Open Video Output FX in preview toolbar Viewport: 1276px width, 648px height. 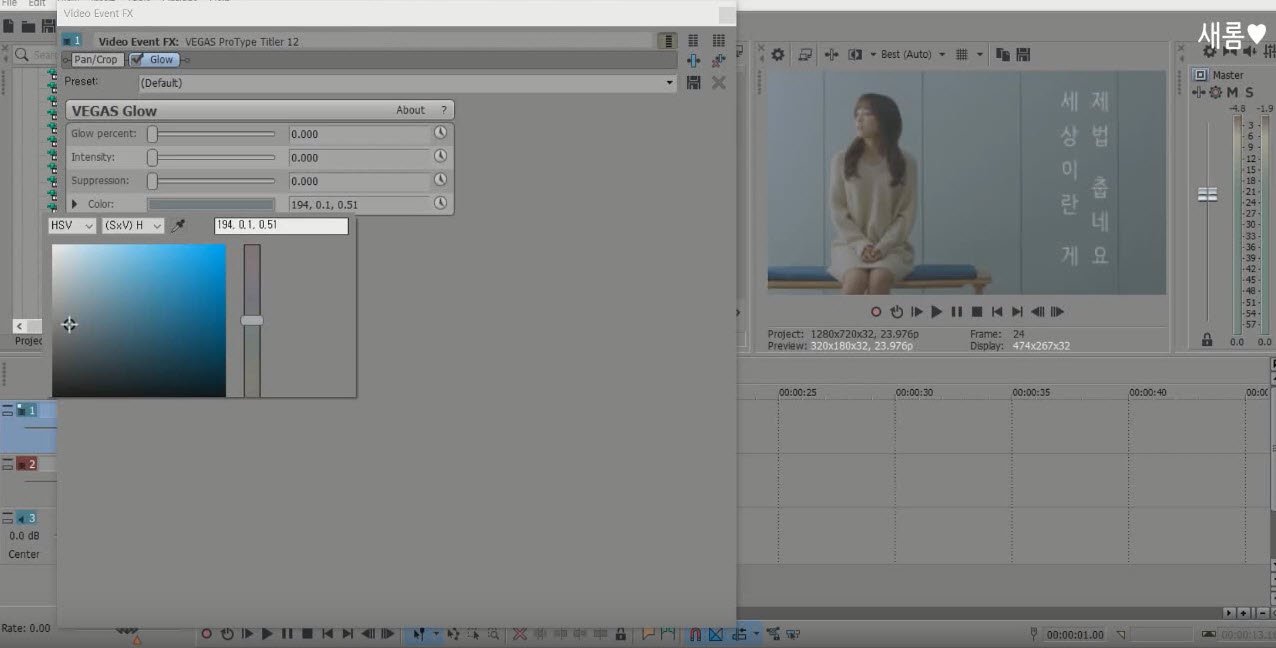(831, 54)
